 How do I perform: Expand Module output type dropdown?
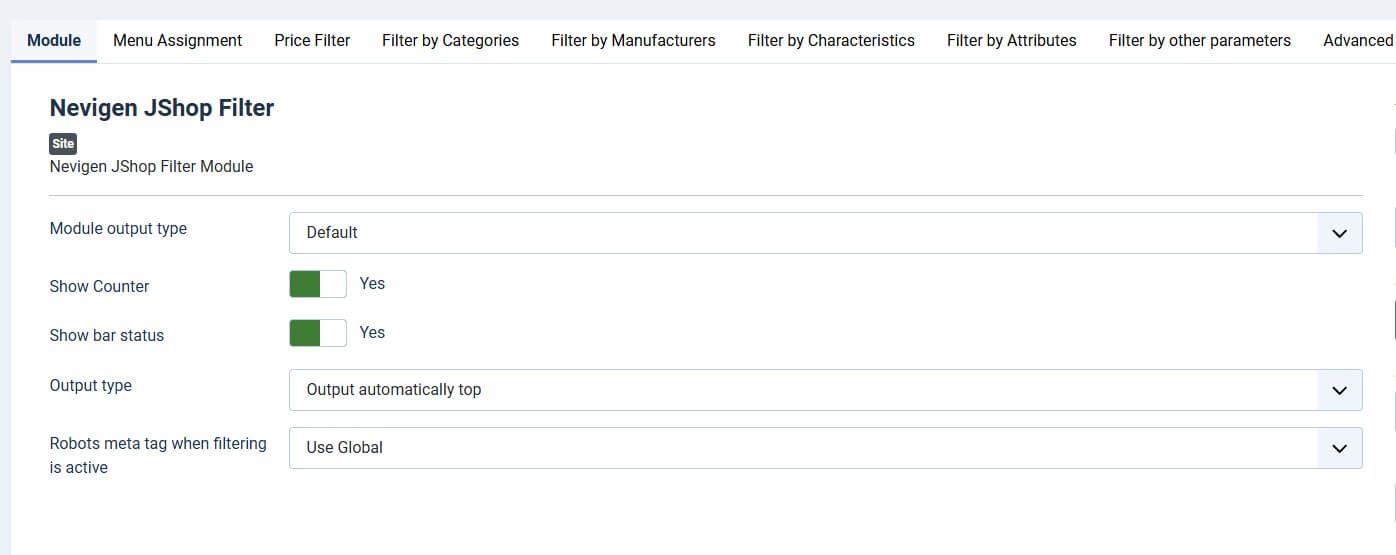(800, 232)
